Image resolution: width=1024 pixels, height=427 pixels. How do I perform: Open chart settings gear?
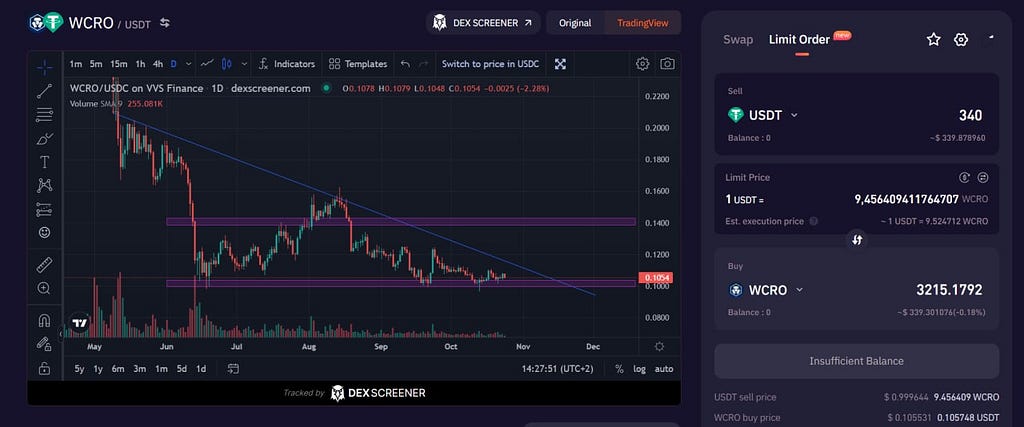(643, 63)
